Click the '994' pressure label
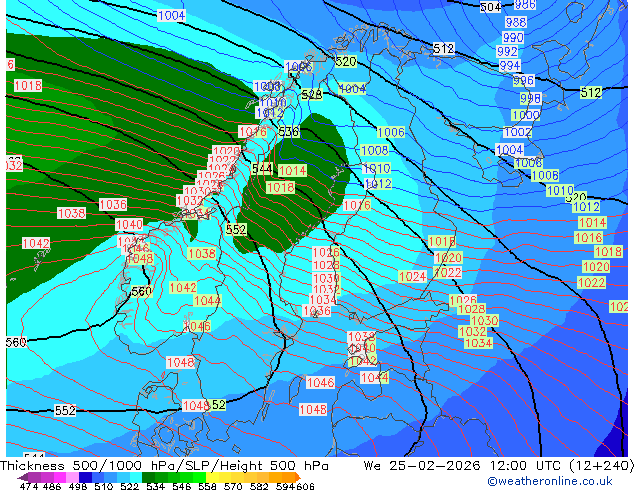This screenshot has width=634, height=490. pyautogui.click(x=509, y=65)
